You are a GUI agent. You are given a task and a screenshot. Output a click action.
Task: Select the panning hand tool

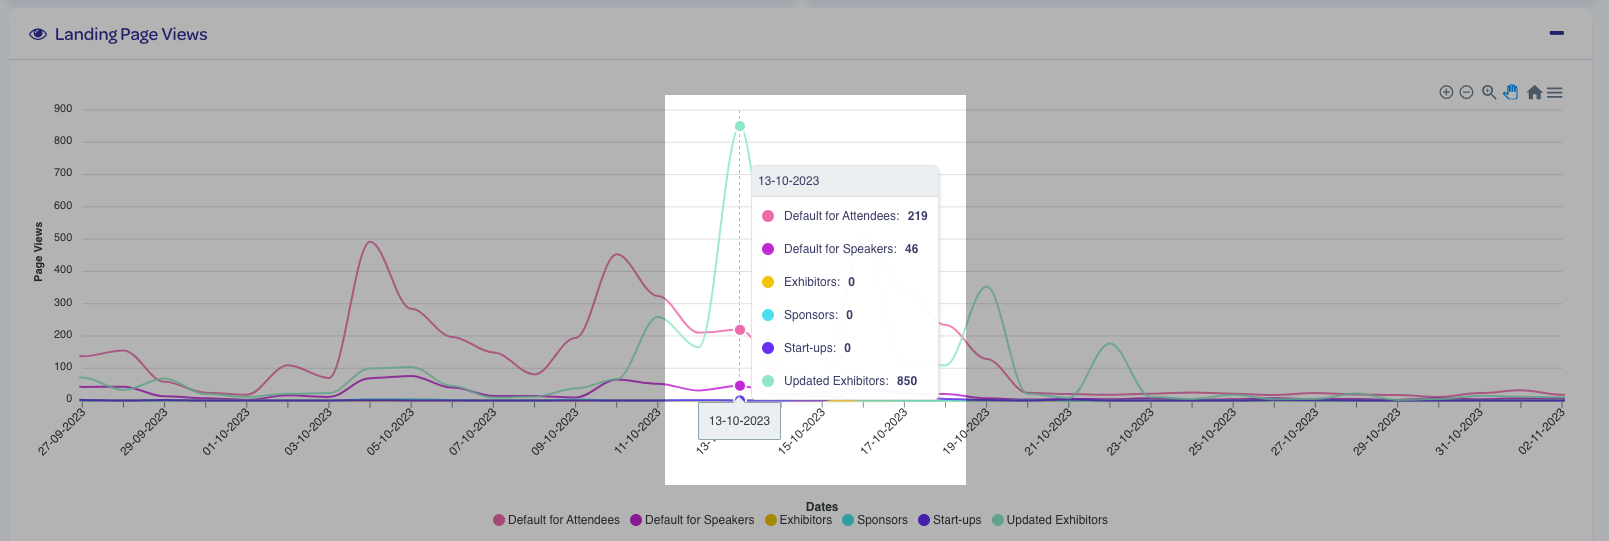click(x=1511, y=92)
